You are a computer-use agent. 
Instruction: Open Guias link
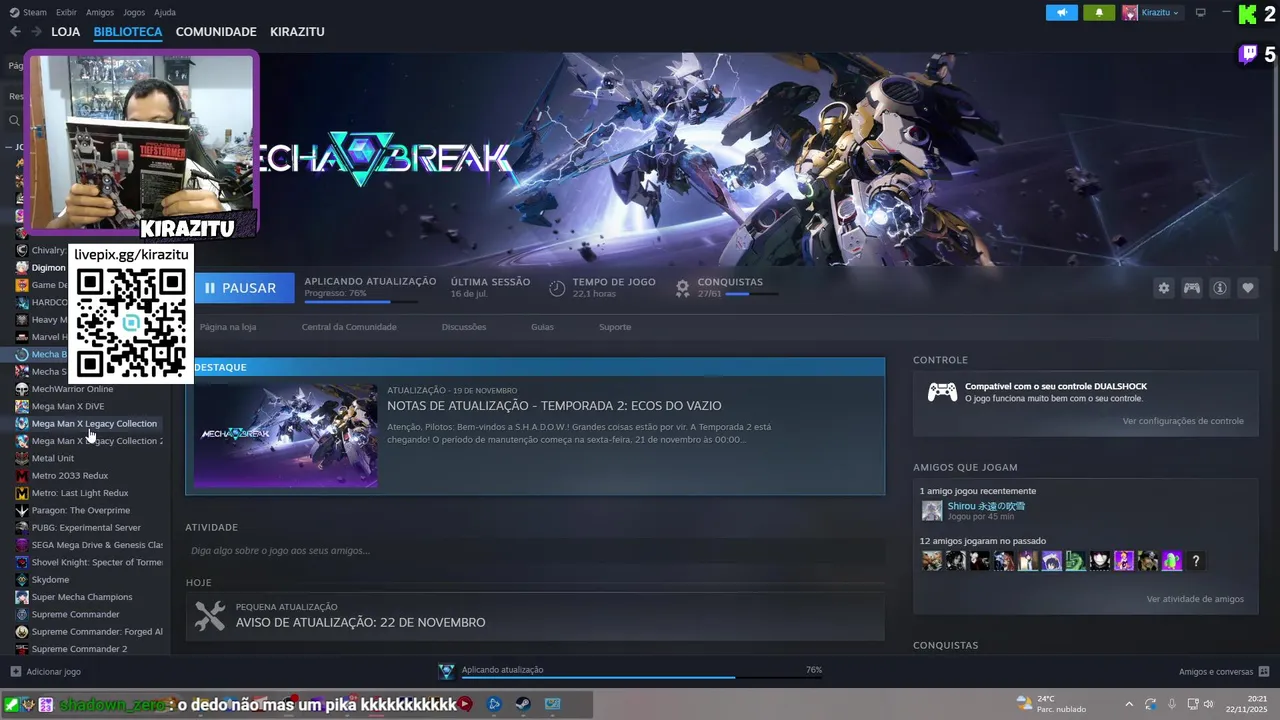click(x=542, y=327)
